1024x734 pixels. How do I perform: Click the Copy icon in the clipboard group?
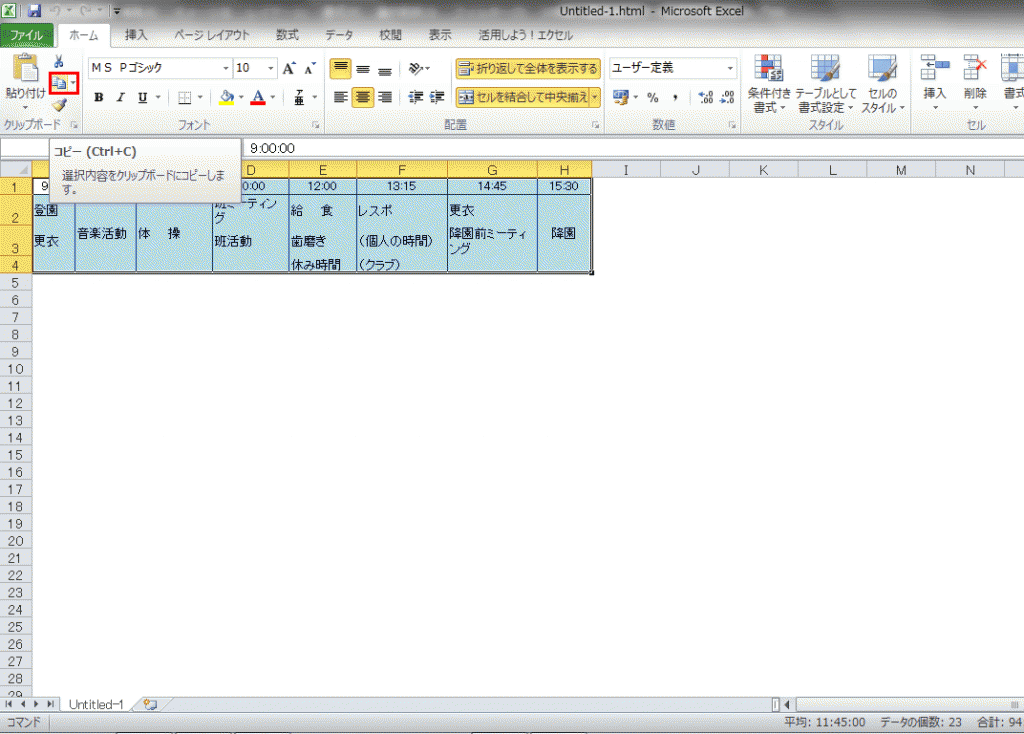(61, 84)
